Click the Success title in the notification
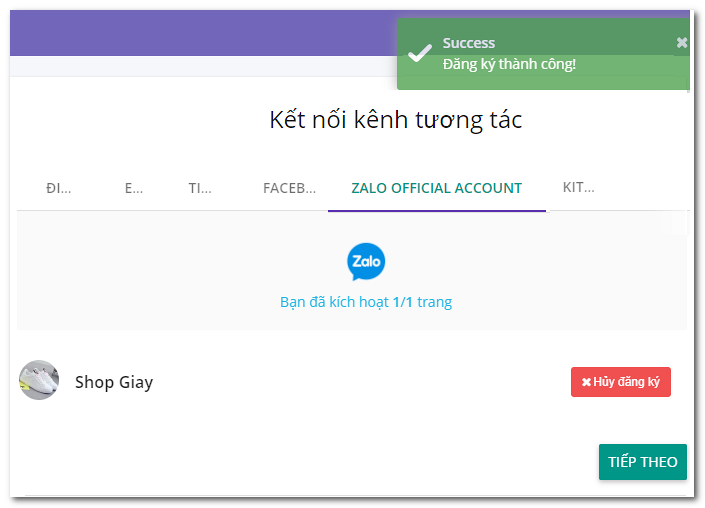705x508 pixels. [x=469, y=43]
